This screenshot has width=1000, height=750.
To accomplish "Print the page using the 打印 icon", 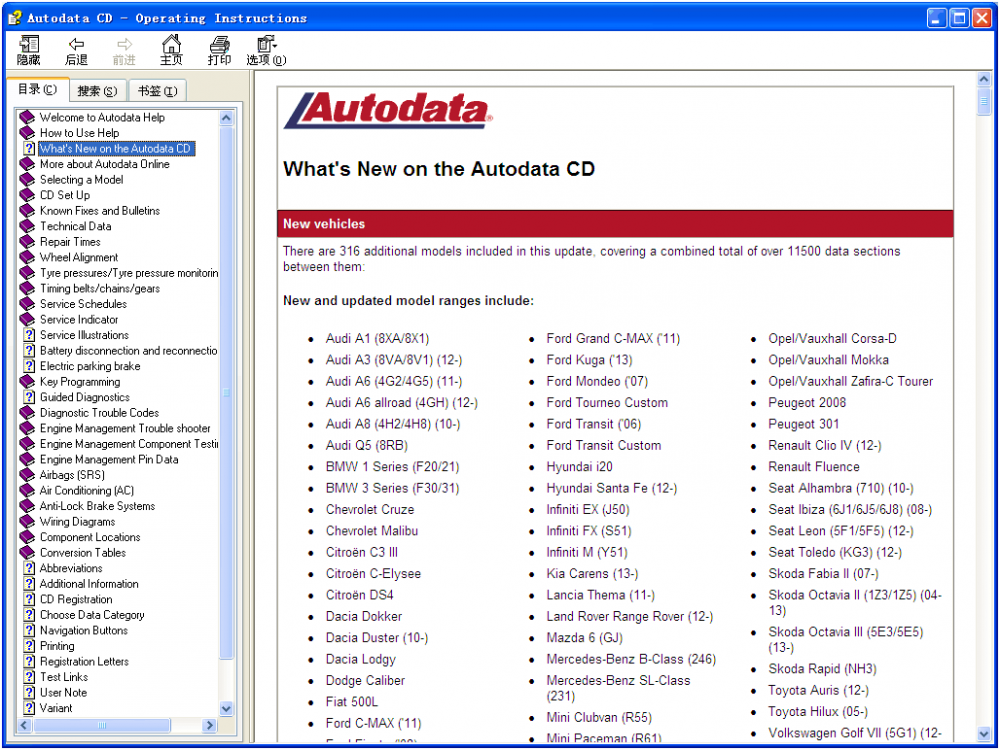I will click(x=219, y=45).
